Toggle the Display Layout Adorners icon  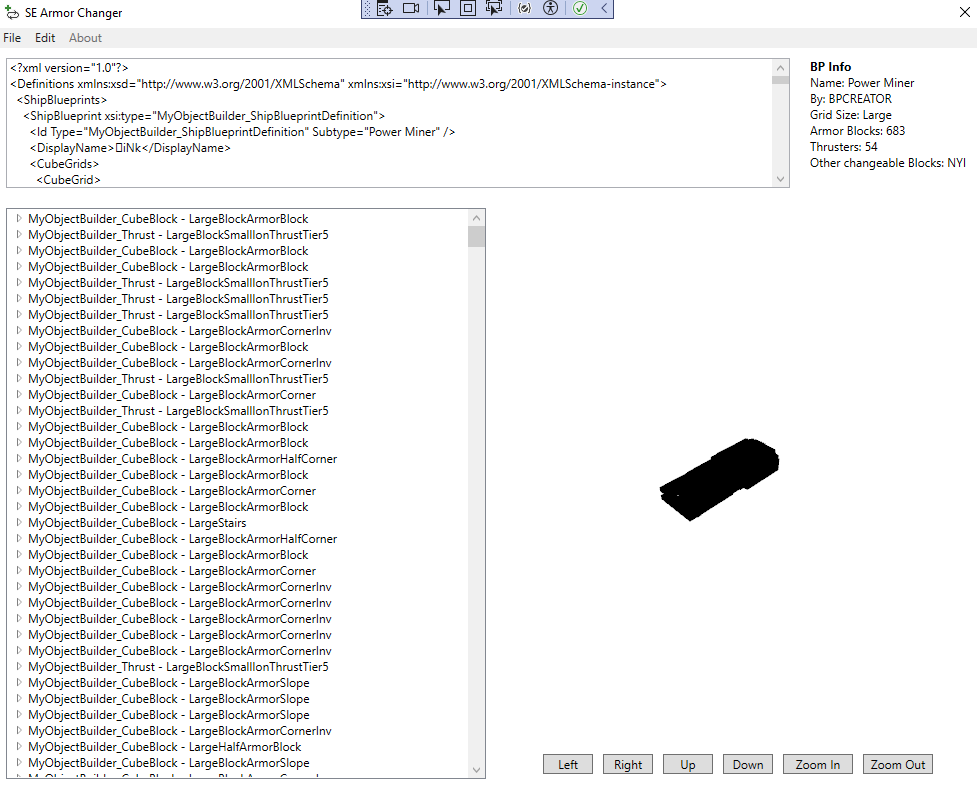coord(468,8)
